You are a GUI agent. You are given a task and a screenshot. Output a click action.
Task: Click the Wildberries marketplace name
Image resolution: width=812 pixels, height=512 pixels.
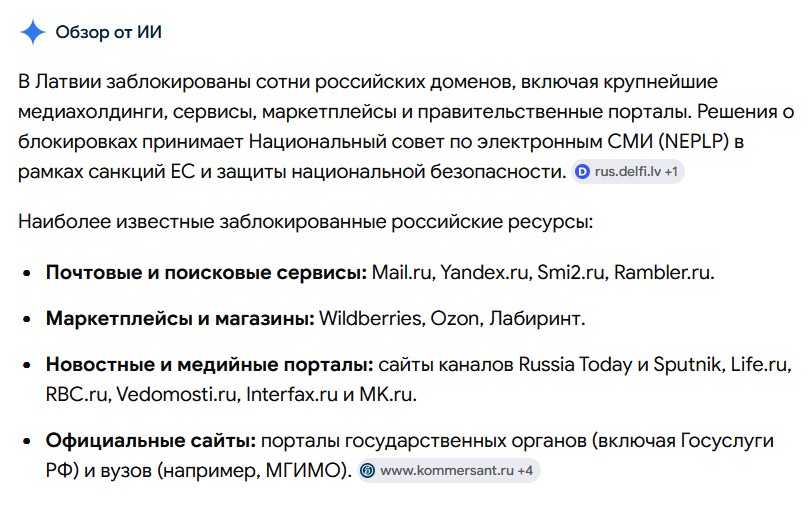pyautogui.click(x=372, y=318)
